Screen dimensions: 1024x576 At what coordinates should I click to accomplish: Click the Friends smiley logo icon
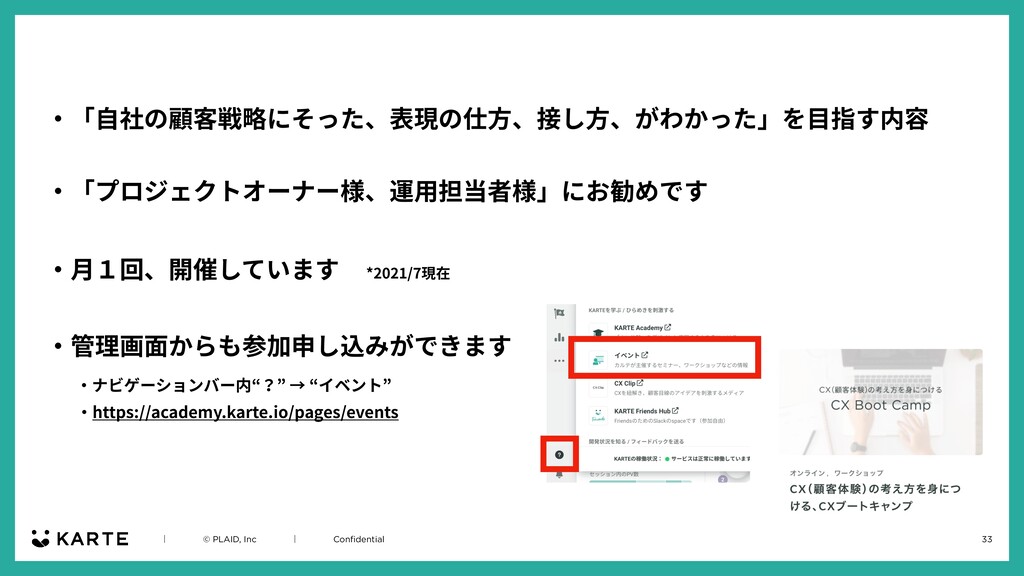[598, 415]
